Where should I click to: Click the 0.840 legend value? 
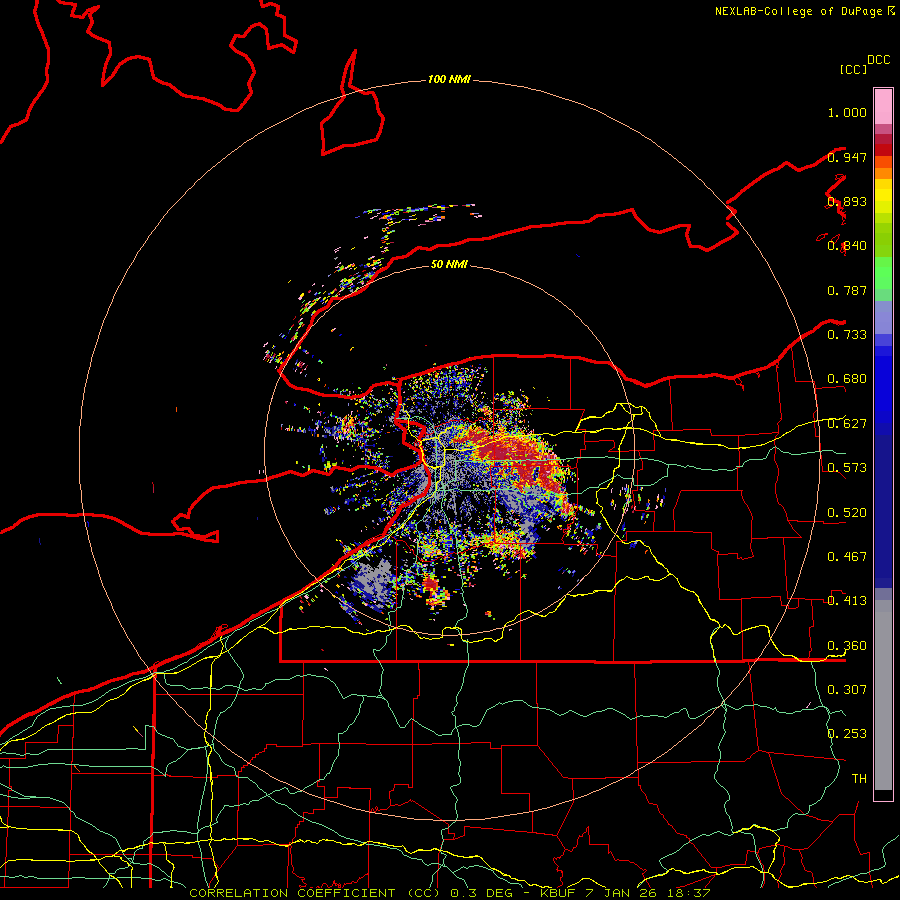pos(847,246)
